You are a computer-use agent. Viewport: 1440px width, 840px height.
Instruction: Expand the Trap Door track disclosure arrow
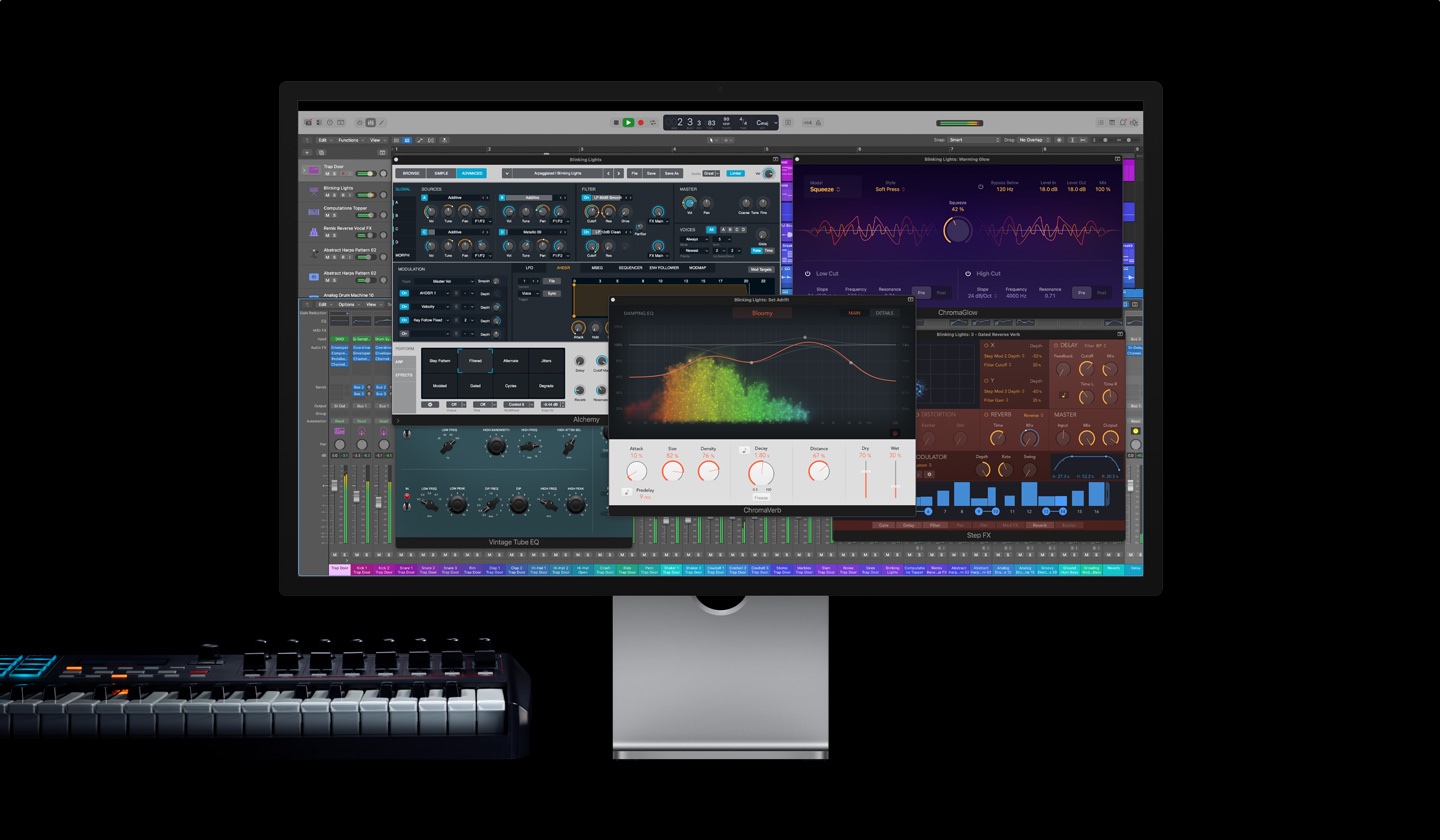[304, 170]
